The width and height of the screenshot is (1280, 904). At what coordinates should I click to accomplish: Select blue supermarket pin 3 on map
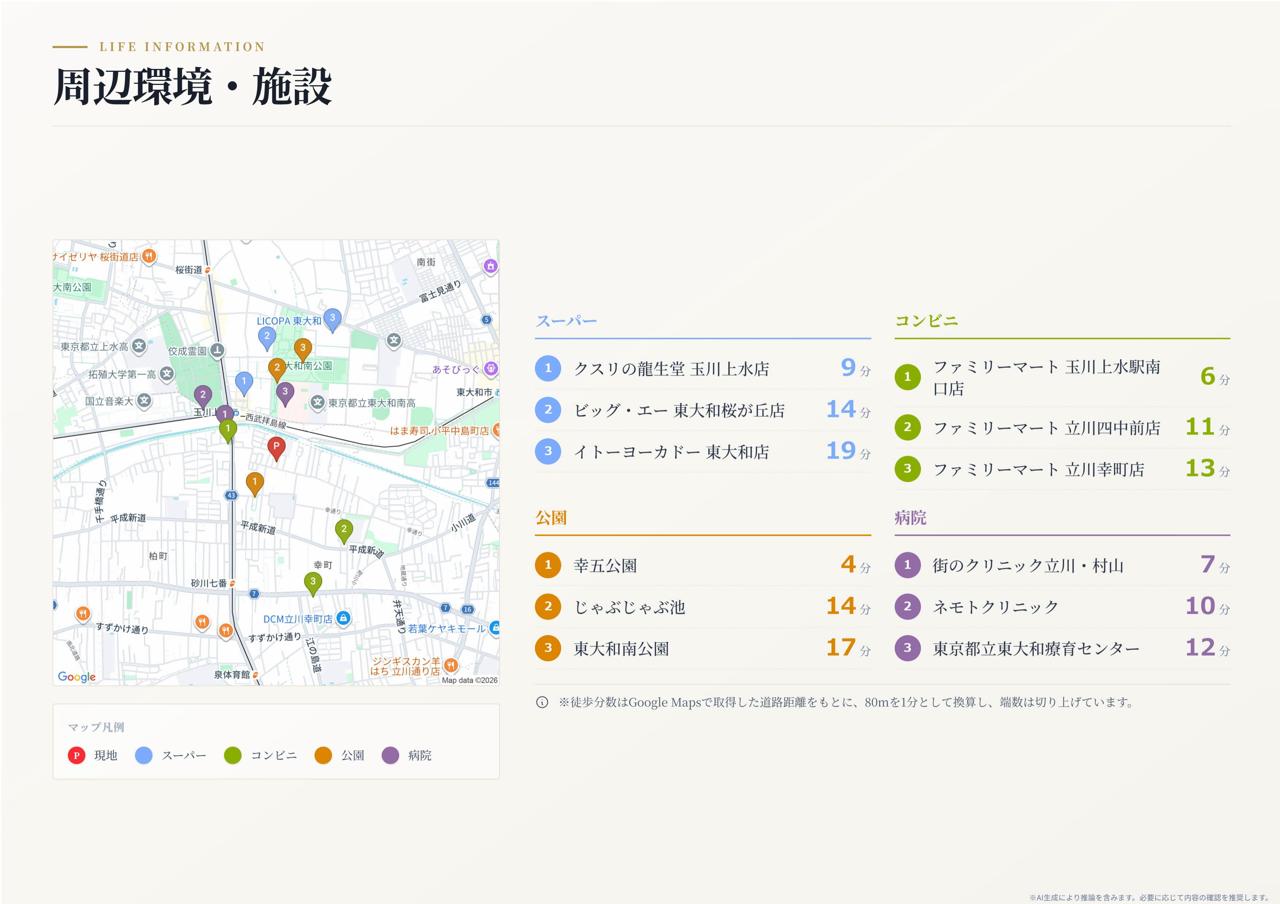click(332, 319)
